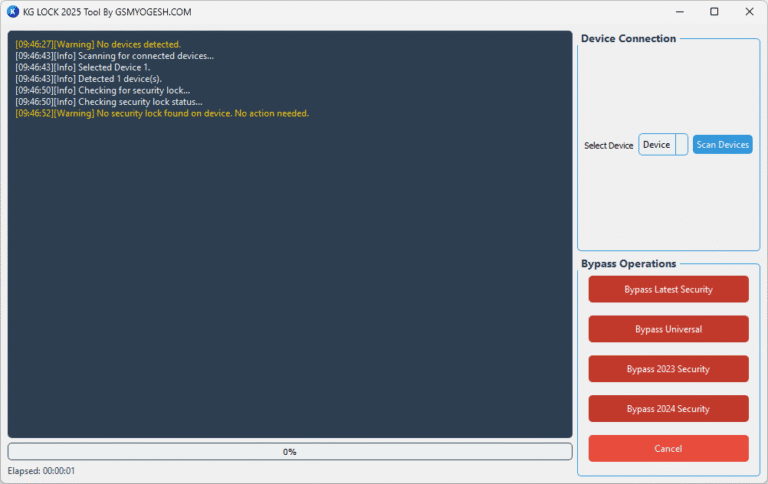The height and width of the screenshot is (484, 768).
Task: Click the Scan Devices button
Action: tap(722, 145)
